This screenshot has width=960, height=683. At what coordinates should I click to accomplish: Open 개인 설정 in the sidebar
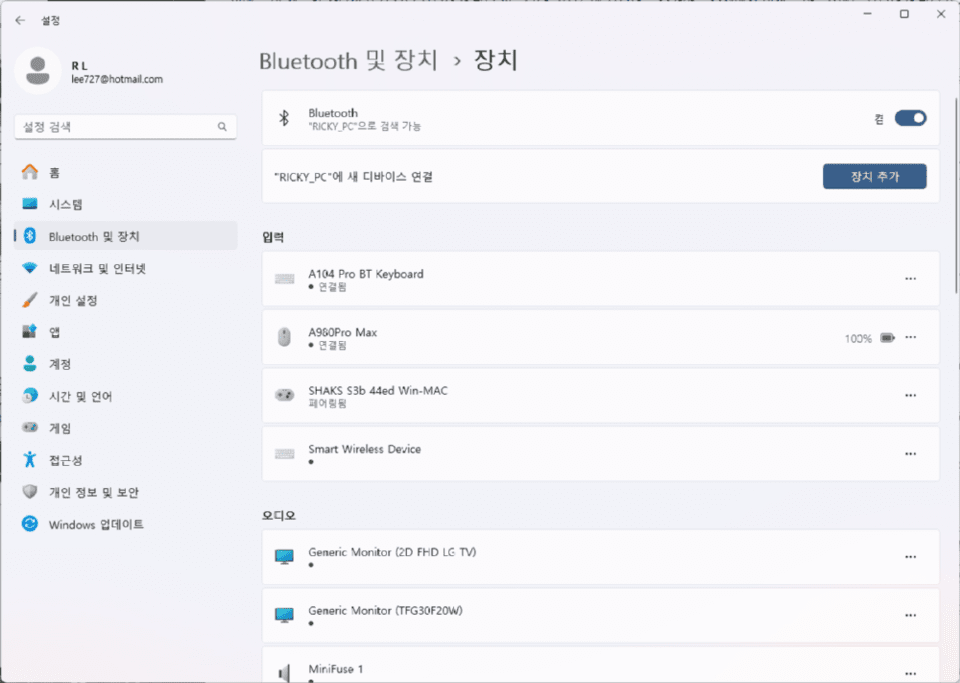coord(126,300)
